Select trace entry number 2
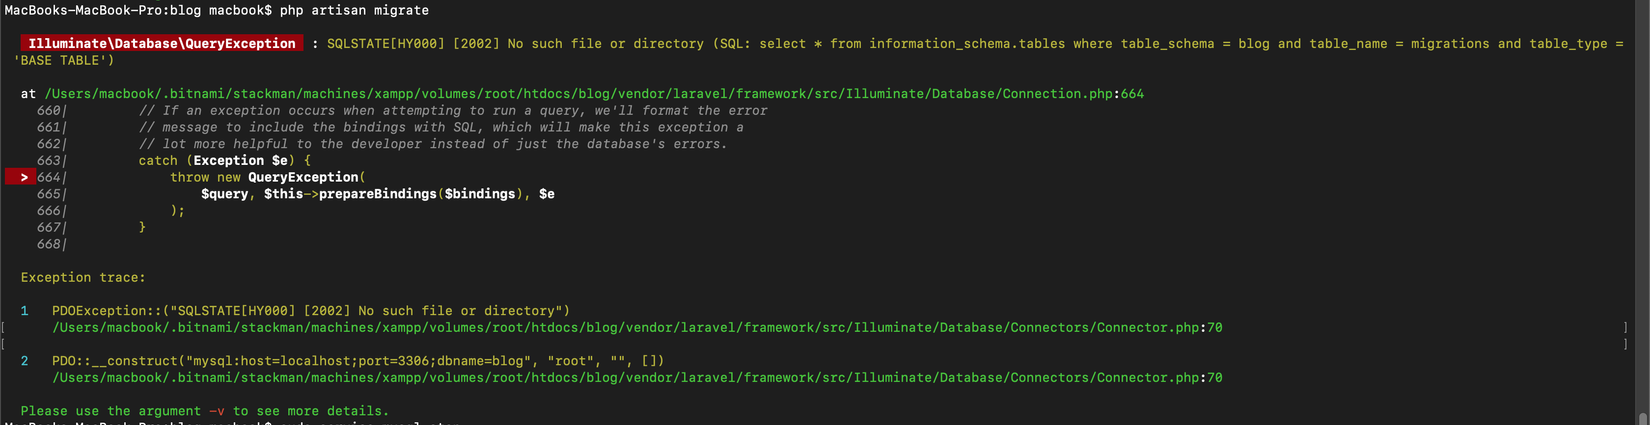 point(25,361)
